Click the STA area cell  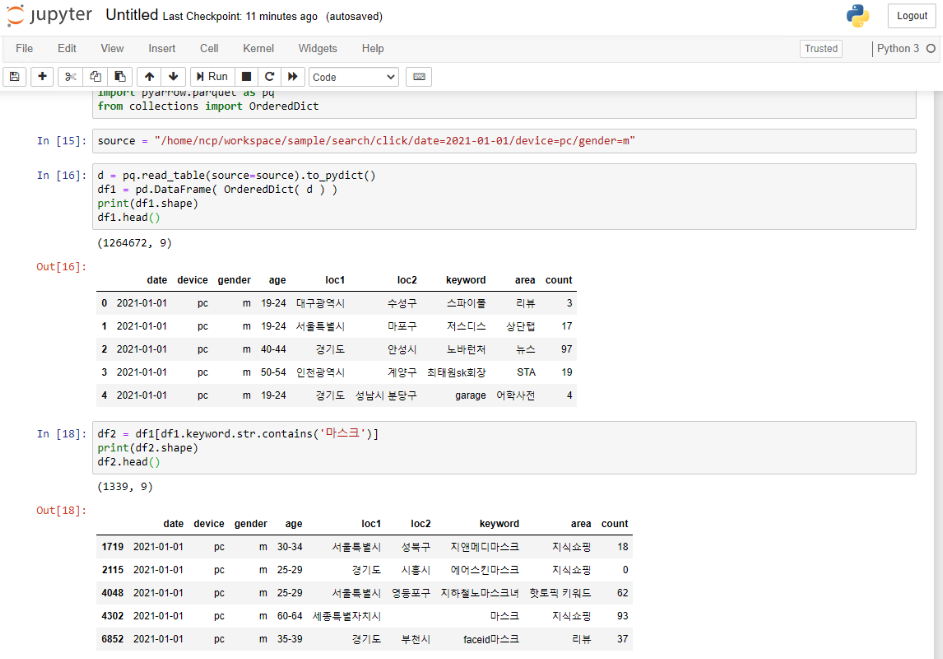click(x=526, y=372)
